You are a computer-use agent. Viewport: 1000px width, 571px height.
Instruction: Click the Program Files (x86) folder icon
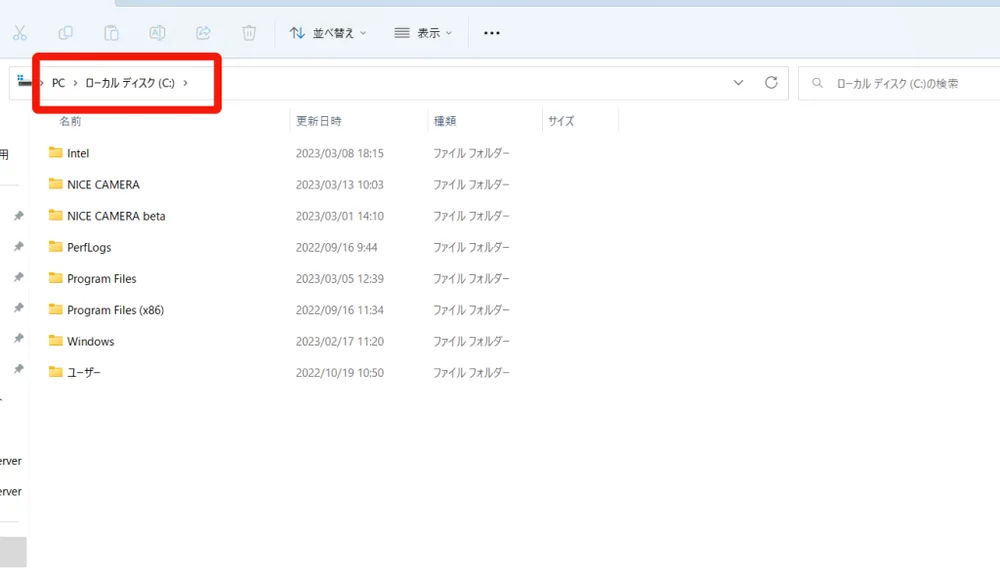click(55, 309)
